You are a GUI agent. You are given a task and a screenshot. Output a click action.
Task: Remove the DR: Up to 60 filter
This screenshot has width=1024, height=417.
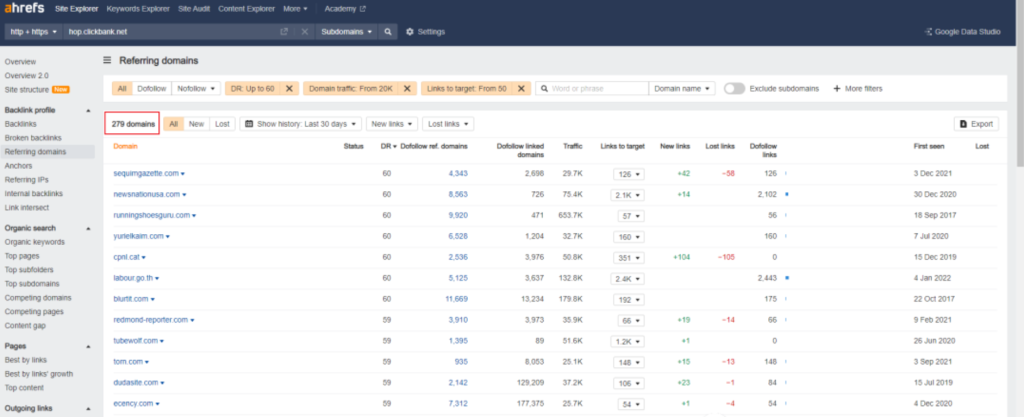[289, 88]
